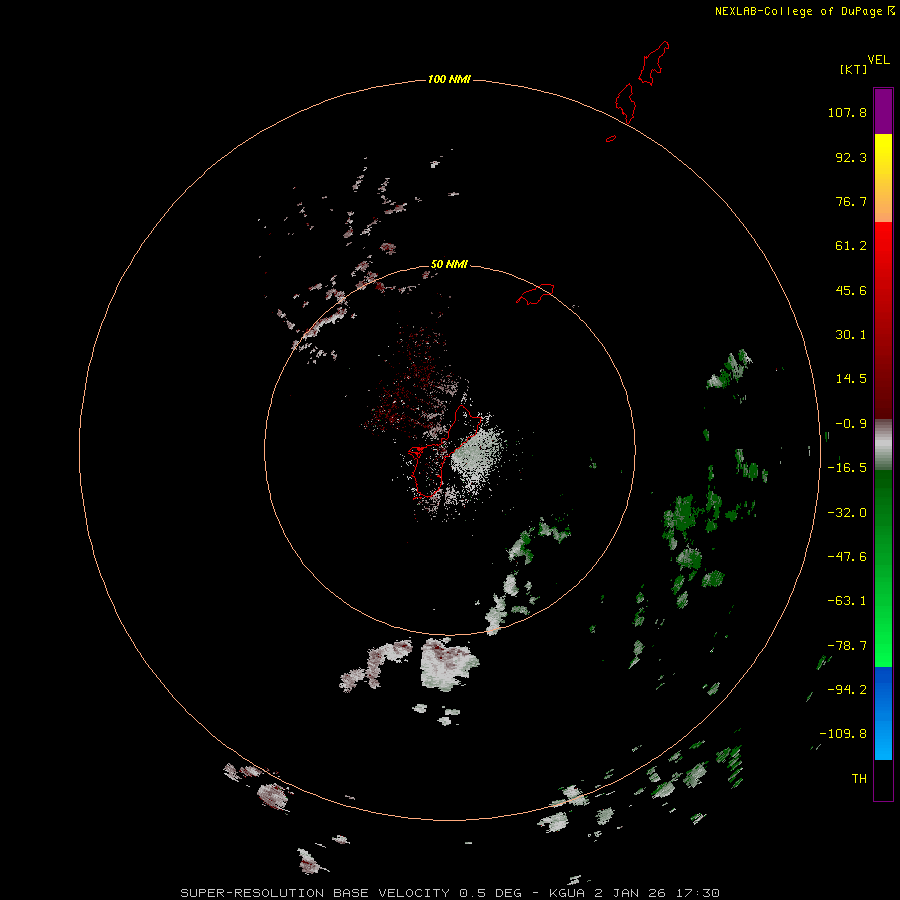Click the purple segment of the color bar
Viewport: 900px width, 900px height.
[883, 112]
